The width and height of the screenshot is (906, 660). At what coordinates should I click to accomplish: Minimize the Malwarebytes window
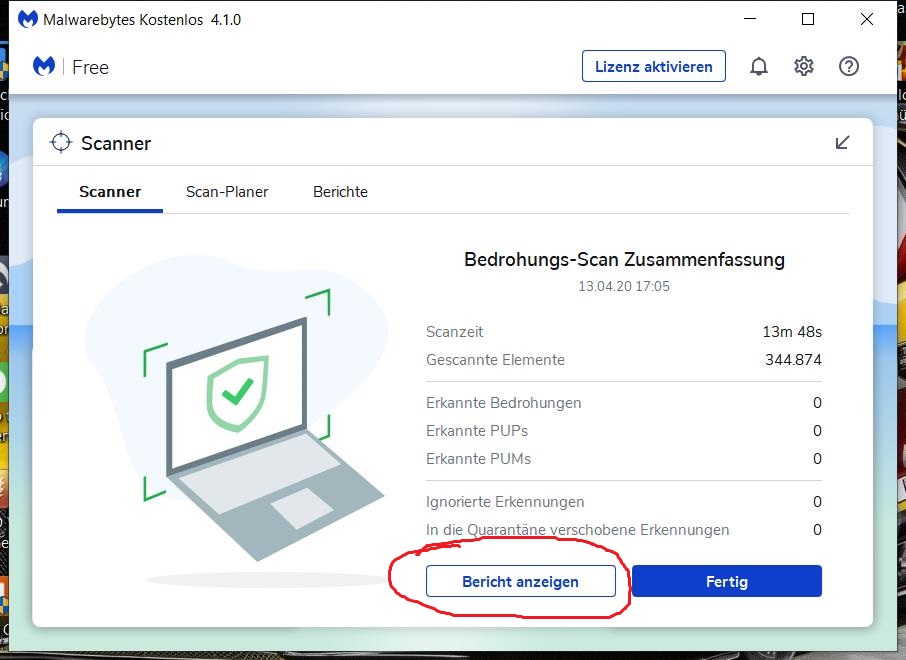point(750,19)
